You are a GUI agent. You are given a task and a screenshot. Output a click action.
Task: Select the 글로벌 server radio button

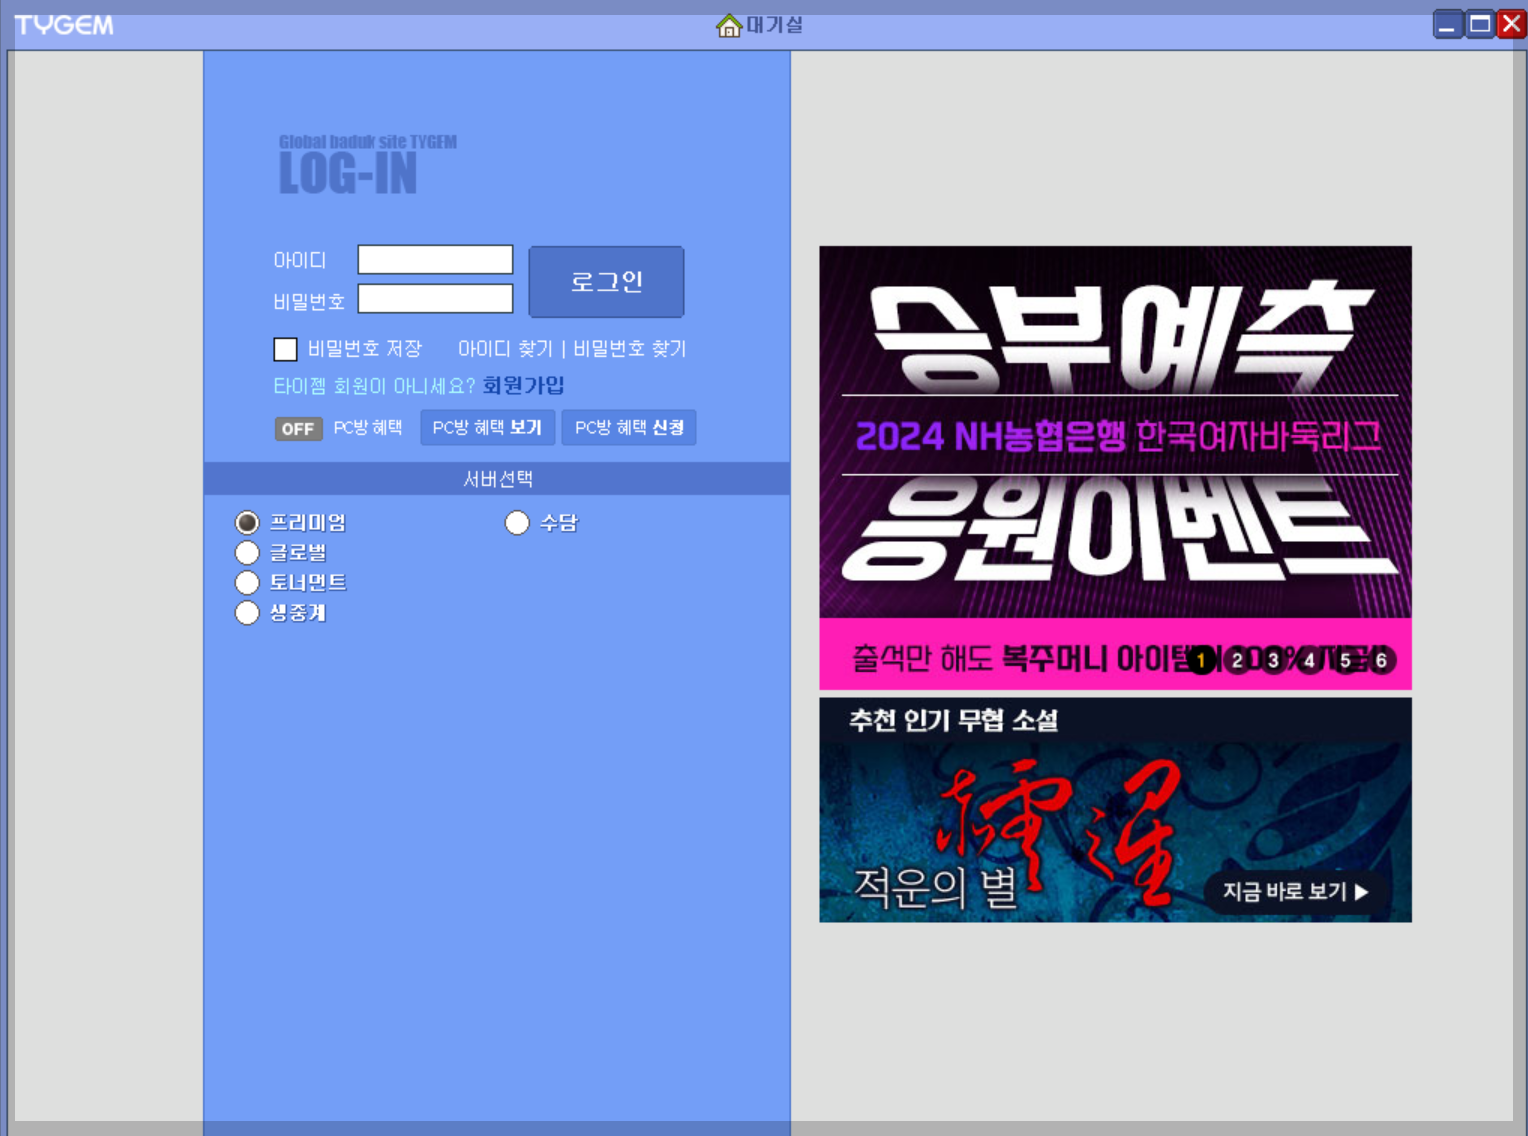pyautogui.click(x=247, y=553)
